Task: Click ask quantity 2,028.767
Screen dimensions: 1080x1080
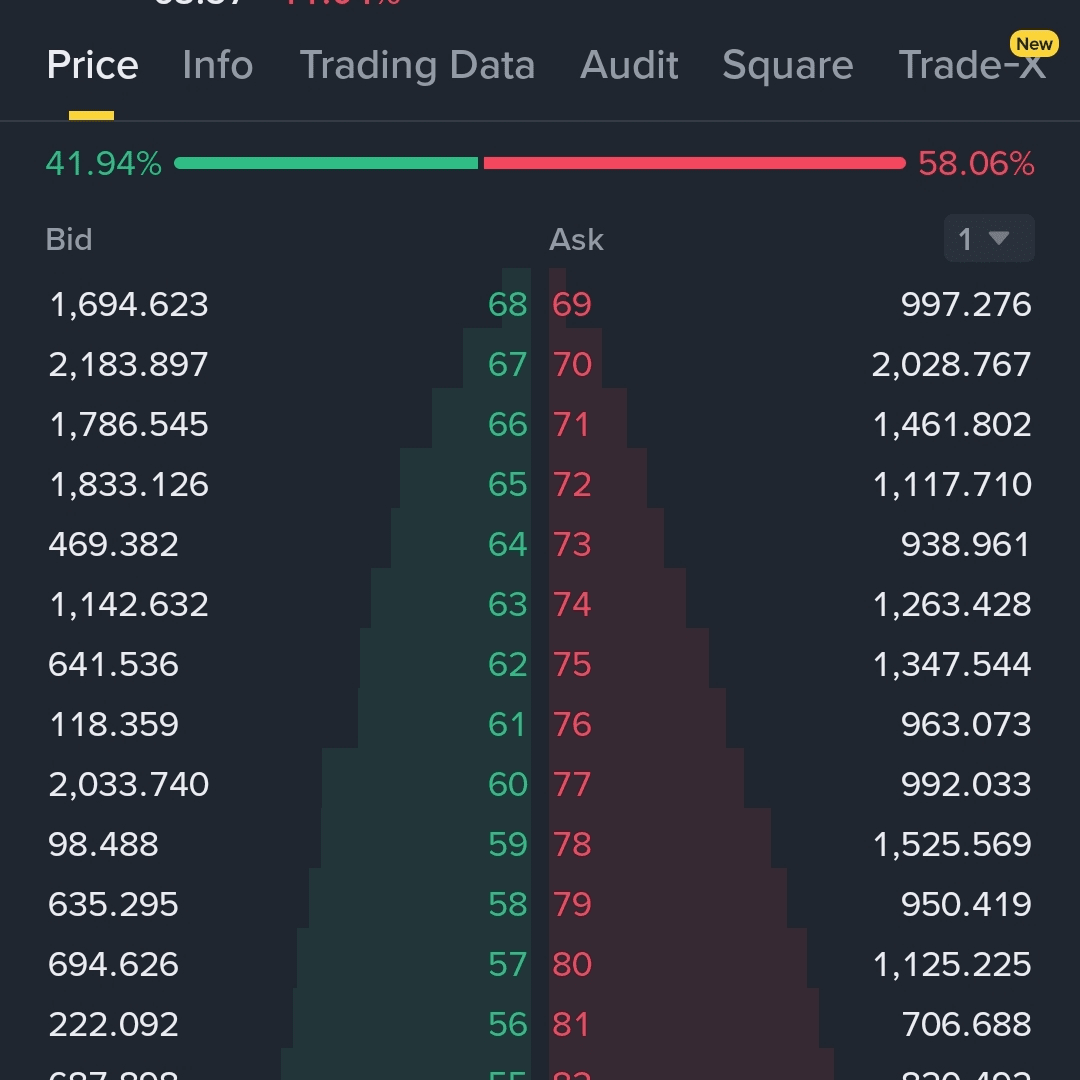Action: tap(951, 364)
